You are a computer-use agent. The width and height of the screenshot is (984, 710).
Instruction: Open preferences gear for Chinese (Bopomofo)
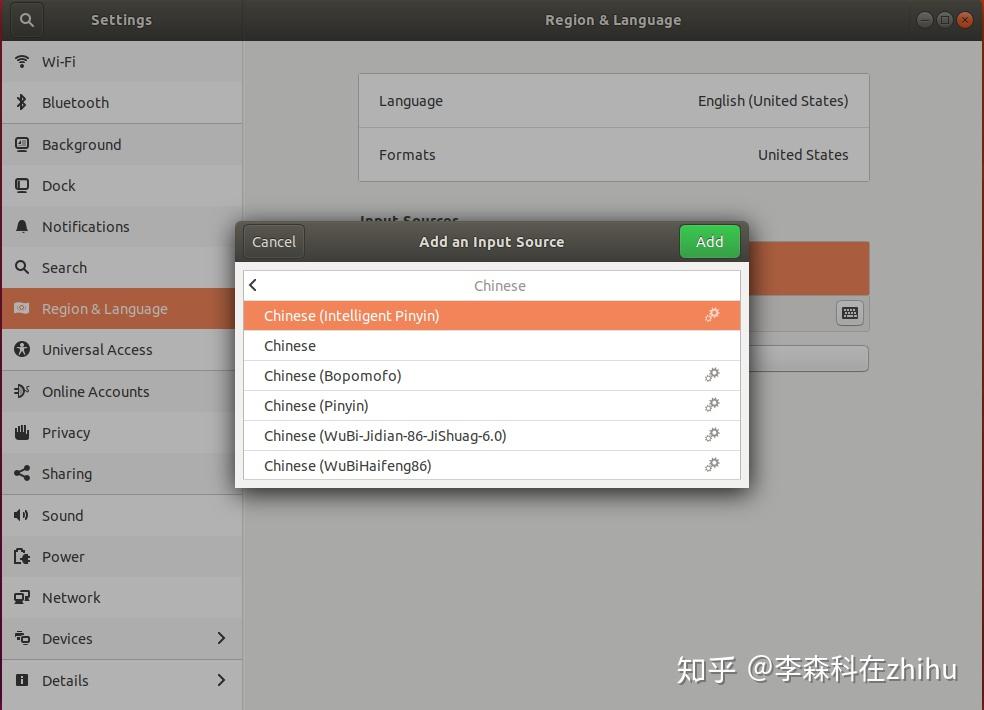(x=712, y=375)
